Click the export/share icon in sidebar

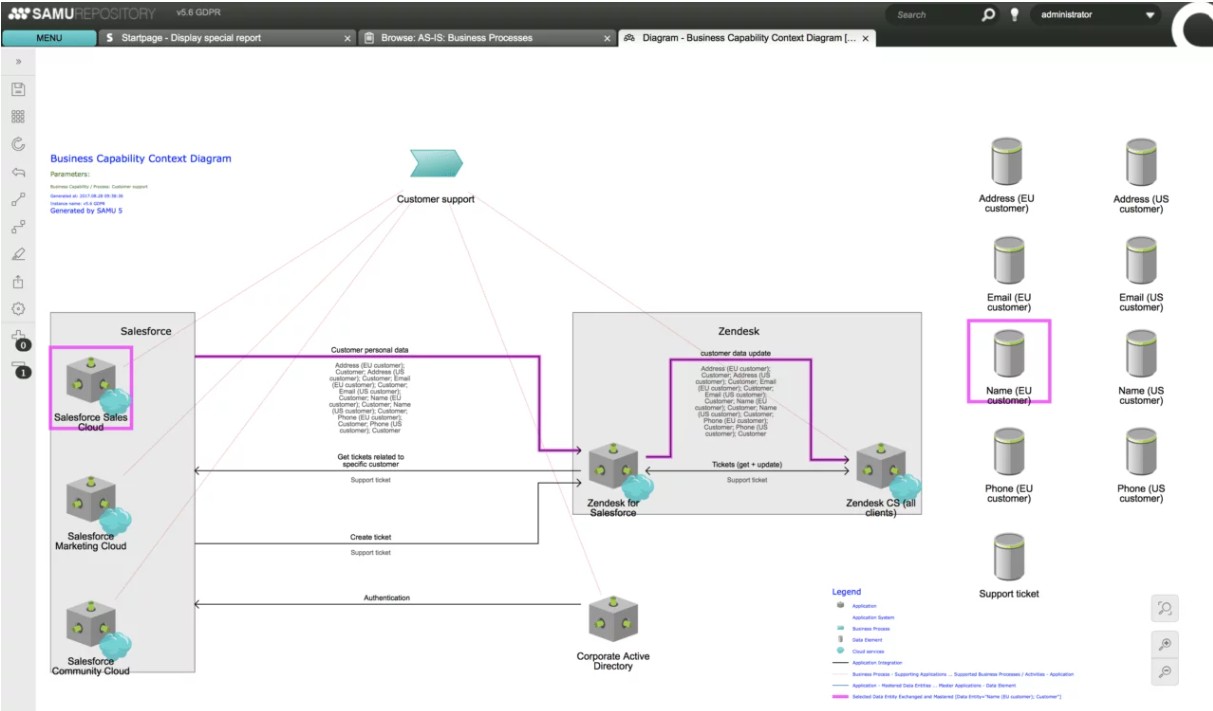pos(18,282)
